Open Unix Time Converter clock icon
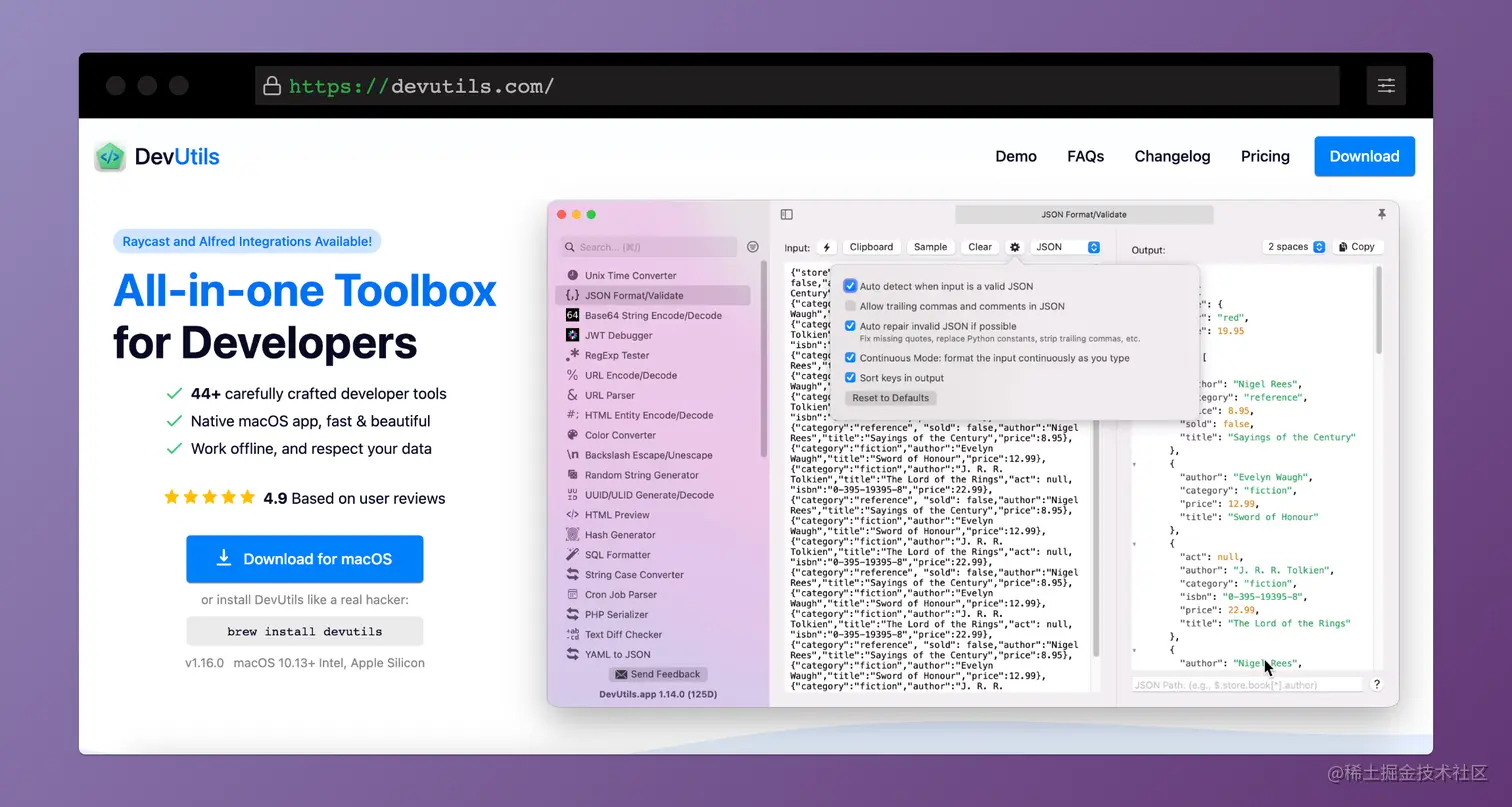Screen dimensions: 1512x807 [572, 275]
